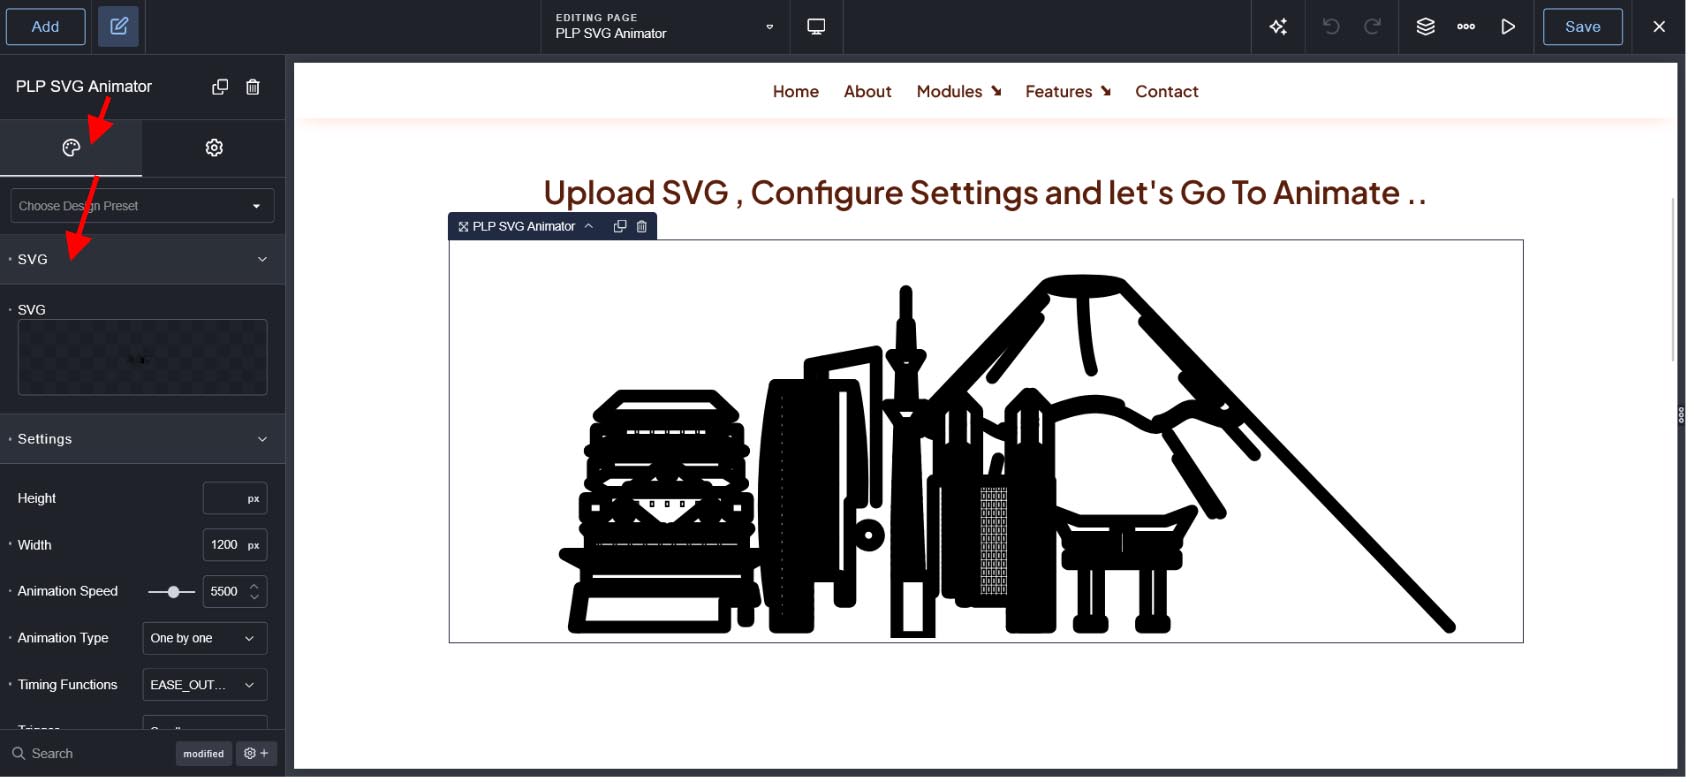Open the Choose Design Preset dropdown
The image size is (1696, 782).
coord(142,206)
